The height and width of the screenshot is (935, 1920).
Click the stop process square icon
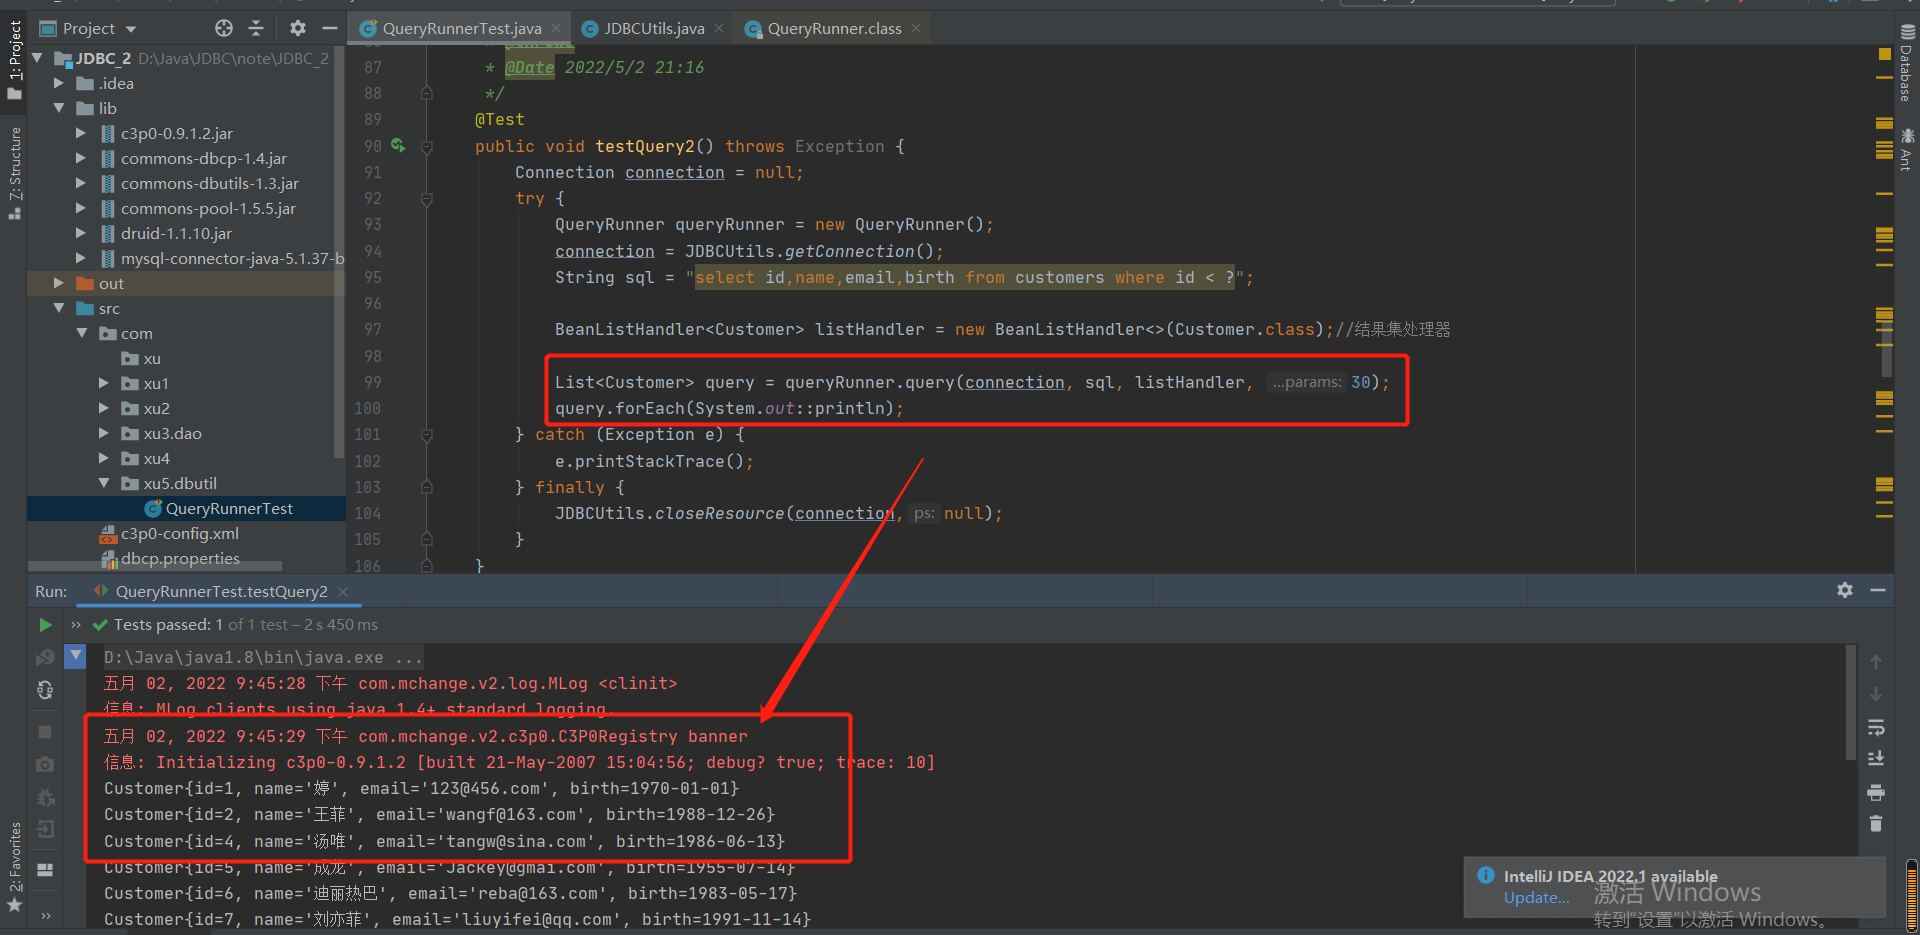coord(45,732)
